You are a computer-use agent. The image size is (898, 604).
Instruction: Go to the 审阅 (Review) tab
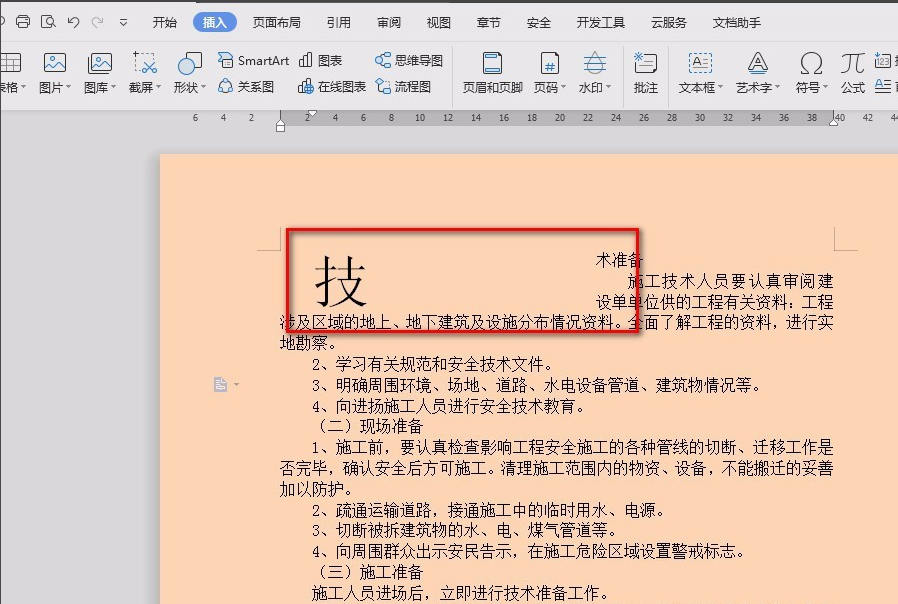(389, 22)
